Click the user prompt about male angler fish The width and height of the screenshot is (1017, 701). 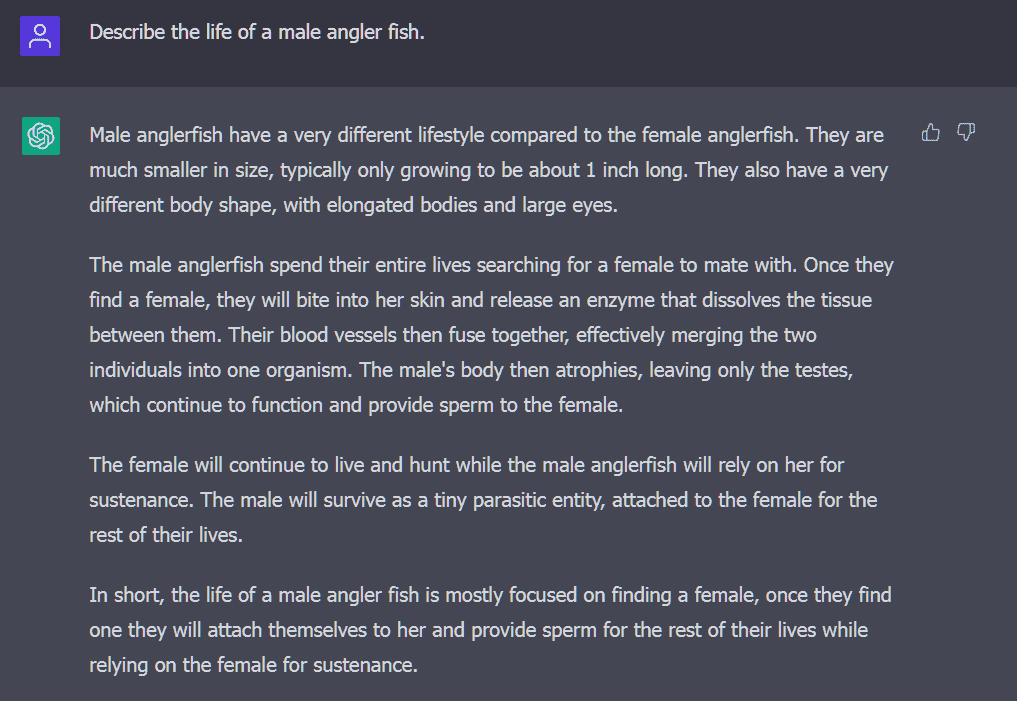[x=257, y=32]
